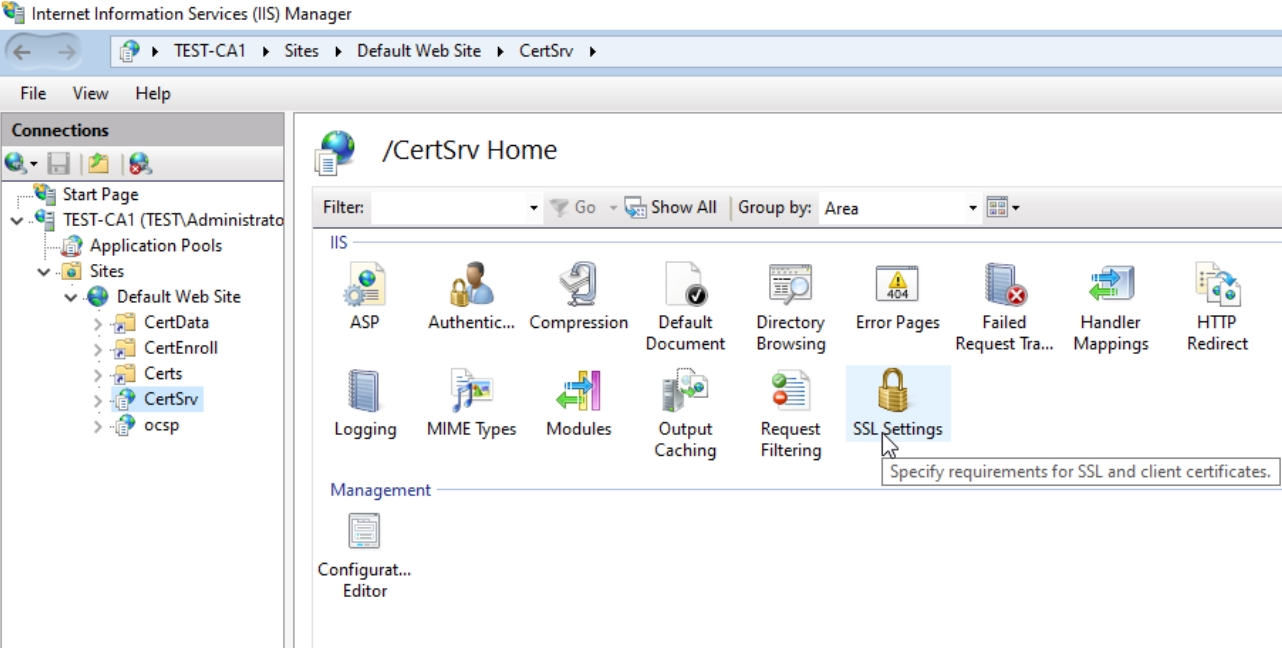Select the CertData virtual directory
Image resolution: width=1282 pixels, height=648 pixels.
[x=176, y=322]
